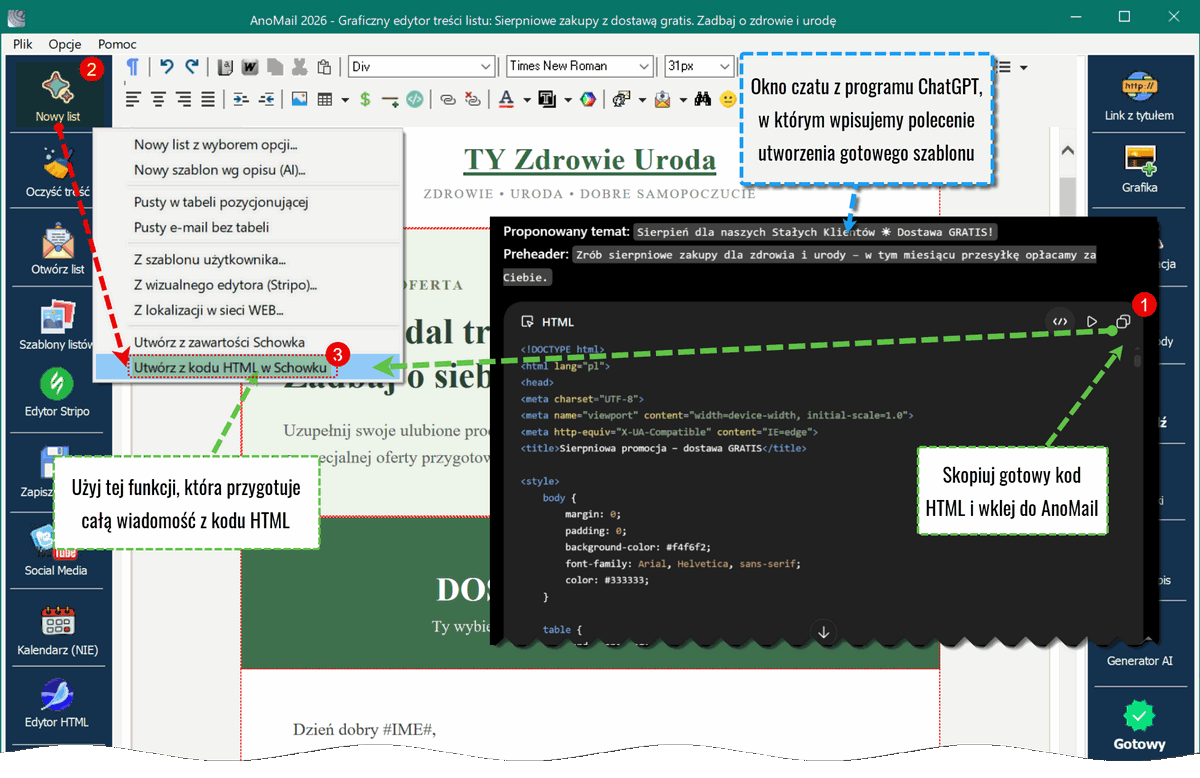Open the Pomoc menu
Screen dimensions: 1200x778
[x=117, y=44]
